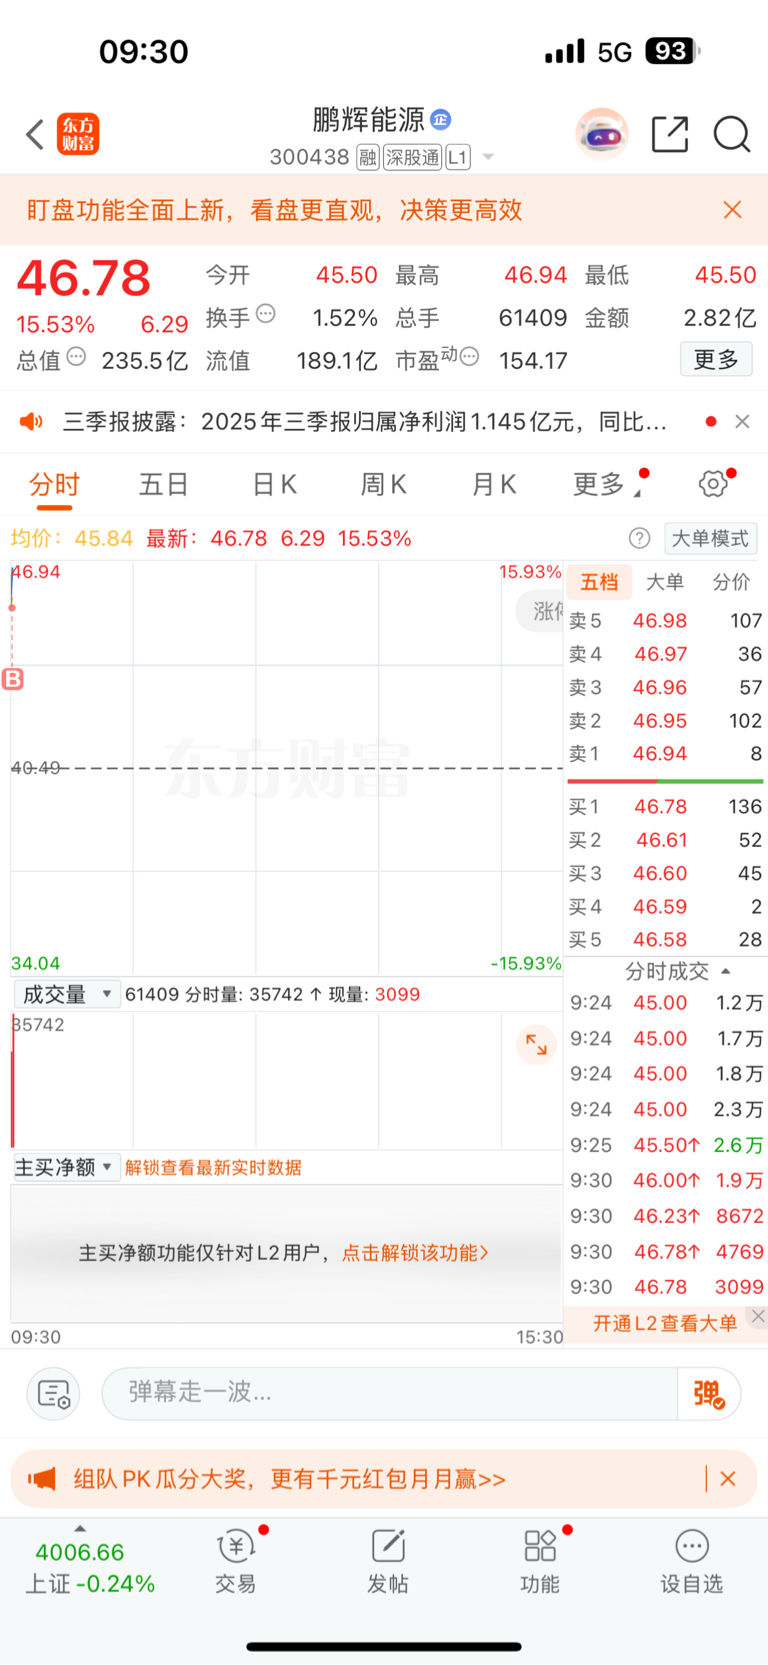Screen dimensions: 768x1665
Task: Expand the chart to fullscreen
Action: pyautogui.click(x=536, y=1045)
